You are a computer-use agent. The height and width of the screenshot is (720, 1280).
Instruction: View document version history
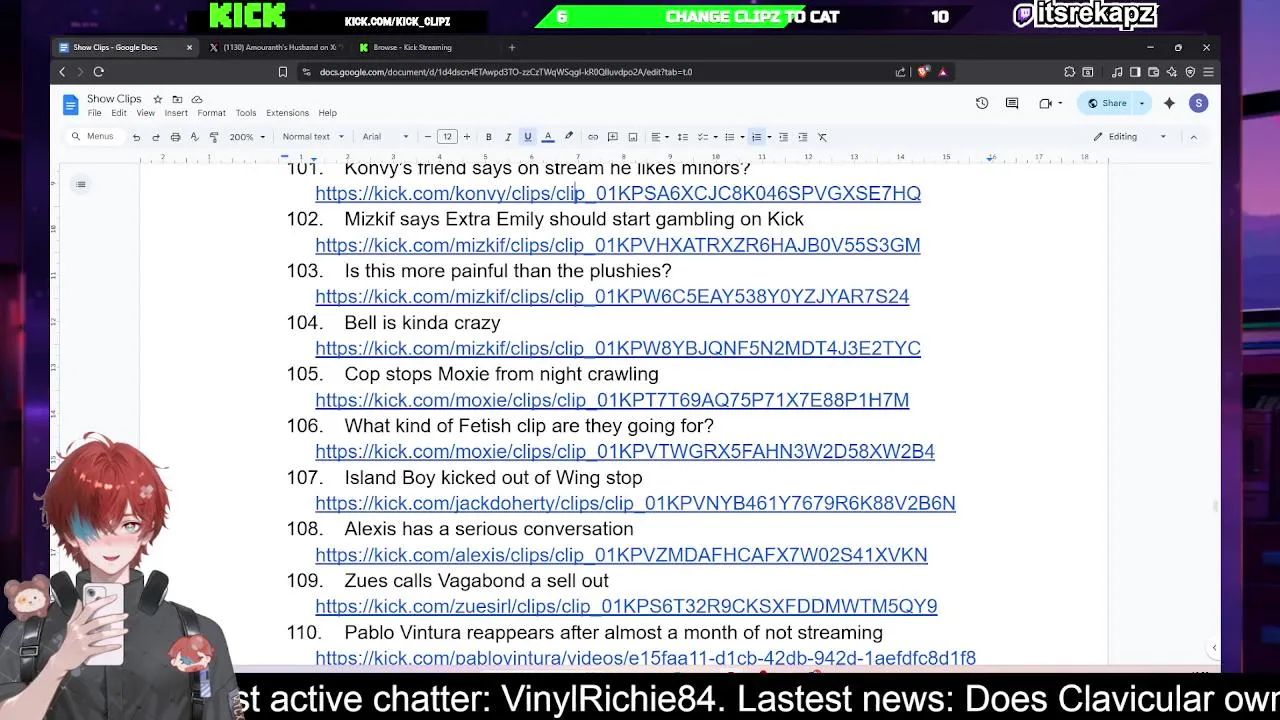tap(982, 103)
